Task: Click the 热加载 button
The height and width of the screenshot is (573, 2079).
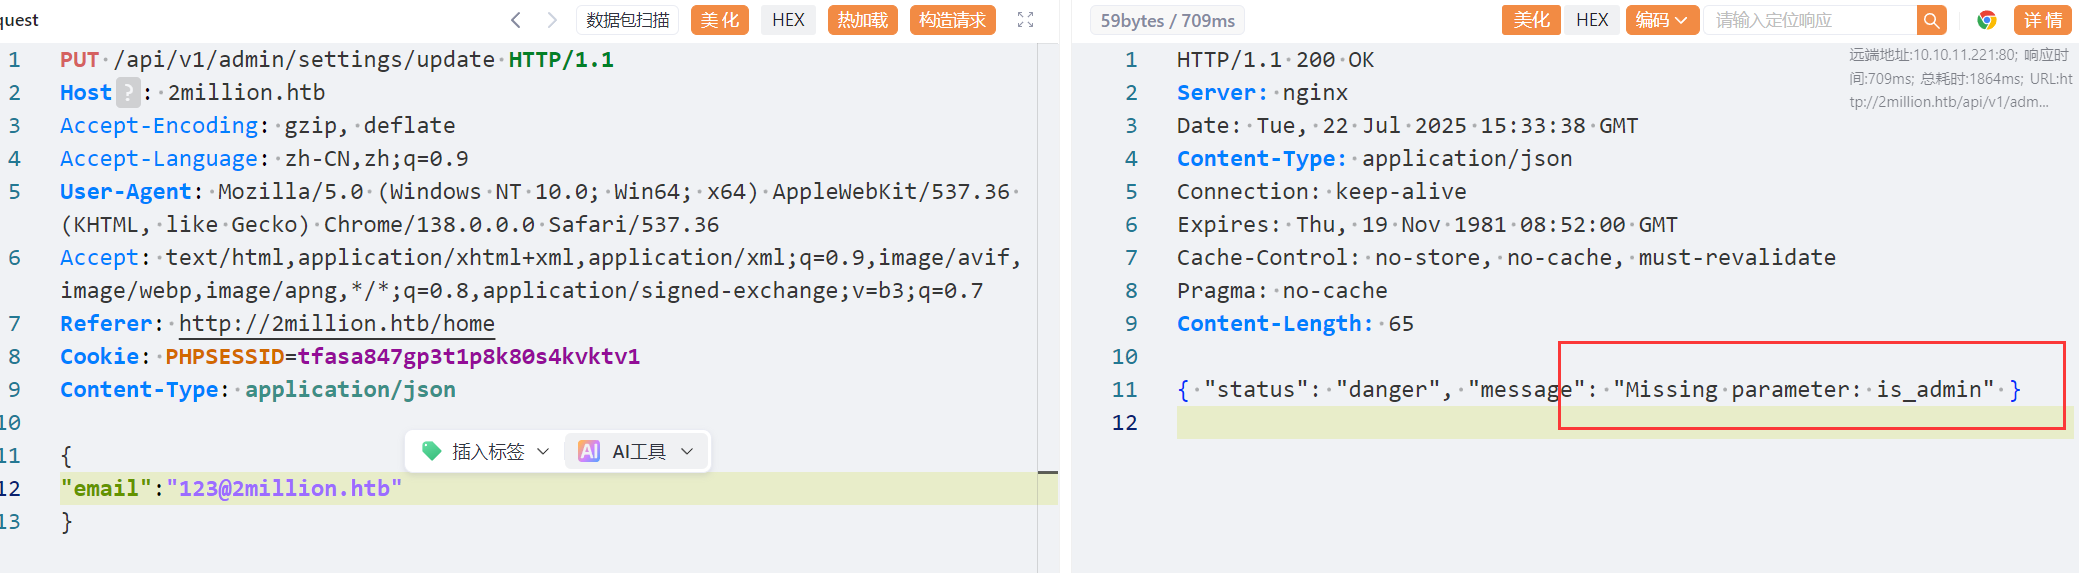Action: pos(862,20)
